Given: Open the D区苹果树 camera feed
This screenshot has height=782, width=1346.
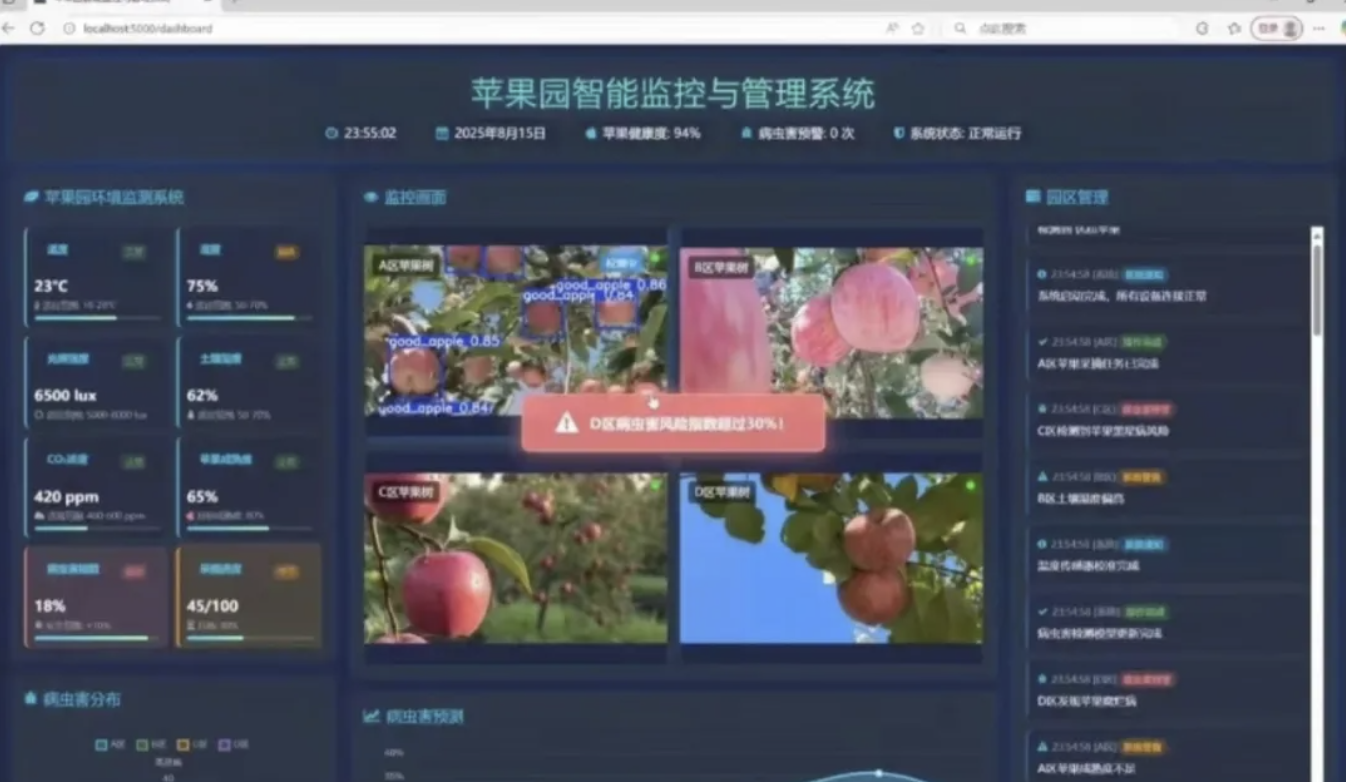Looking at the screenshot, I should (831, 558).
